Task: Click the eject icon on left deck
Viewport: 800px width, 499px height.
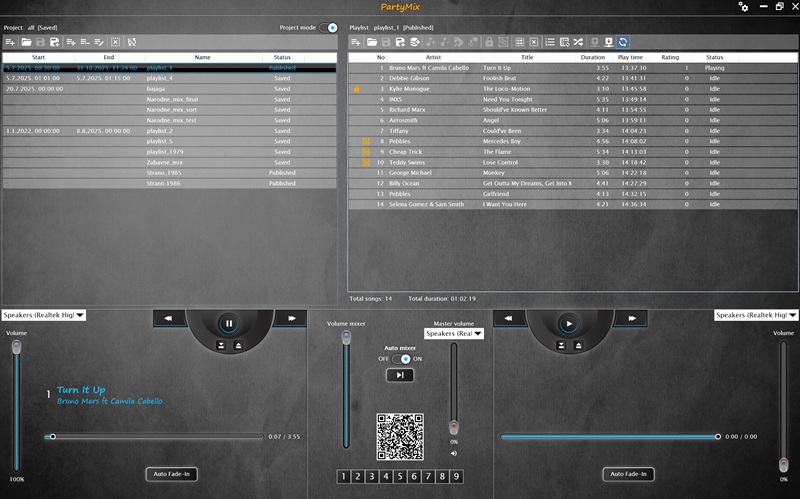Action: point(239,345)
